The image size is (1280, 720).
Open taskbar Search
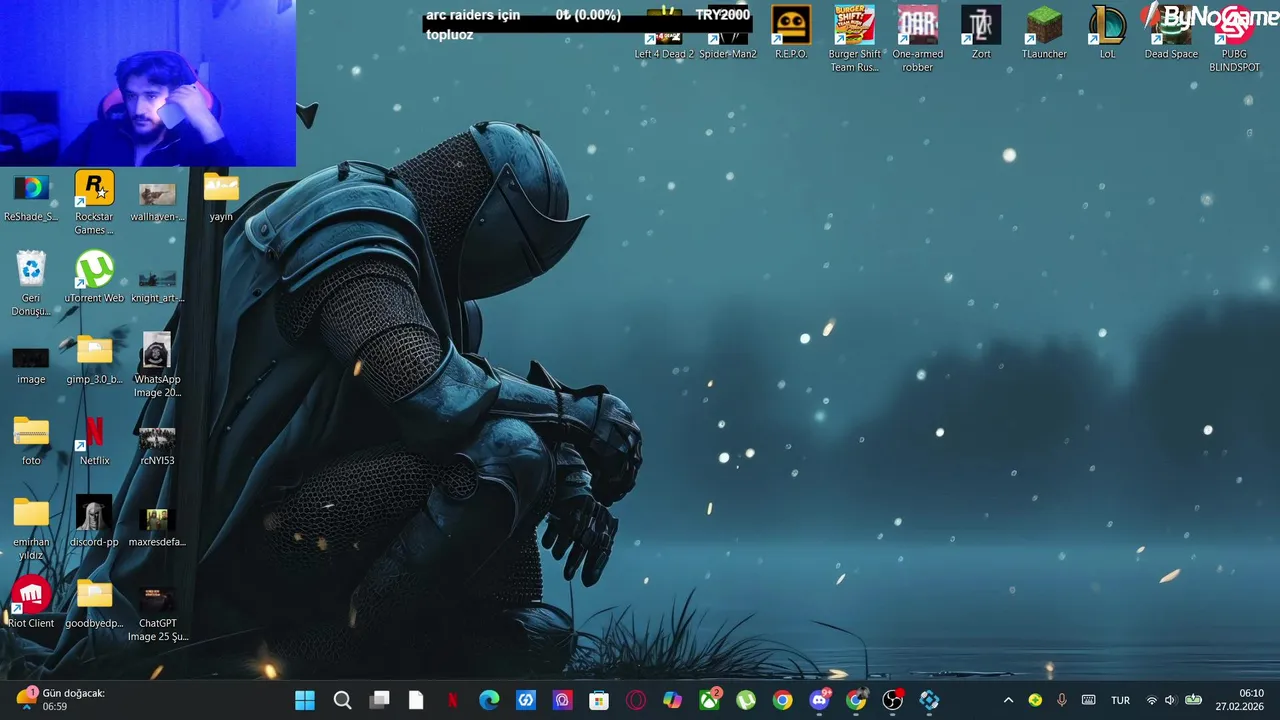342,700
